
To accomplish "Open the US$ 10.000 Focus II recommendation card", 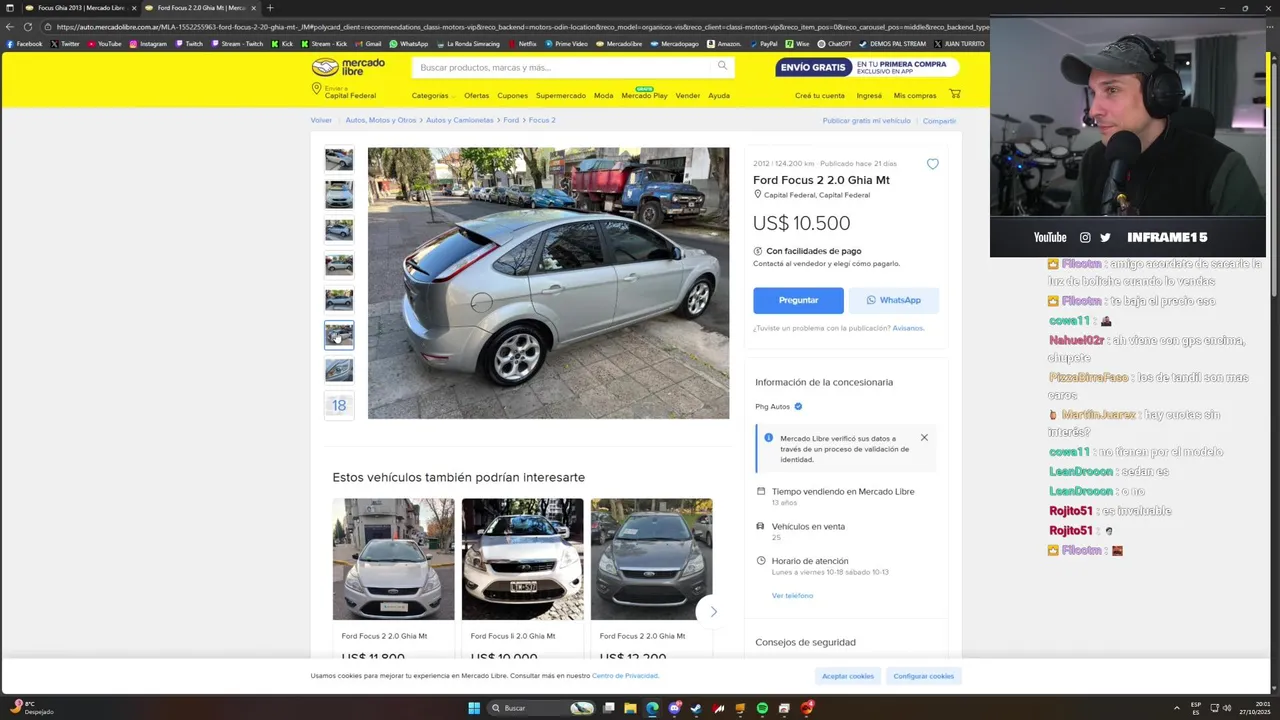I will point(522,580).
